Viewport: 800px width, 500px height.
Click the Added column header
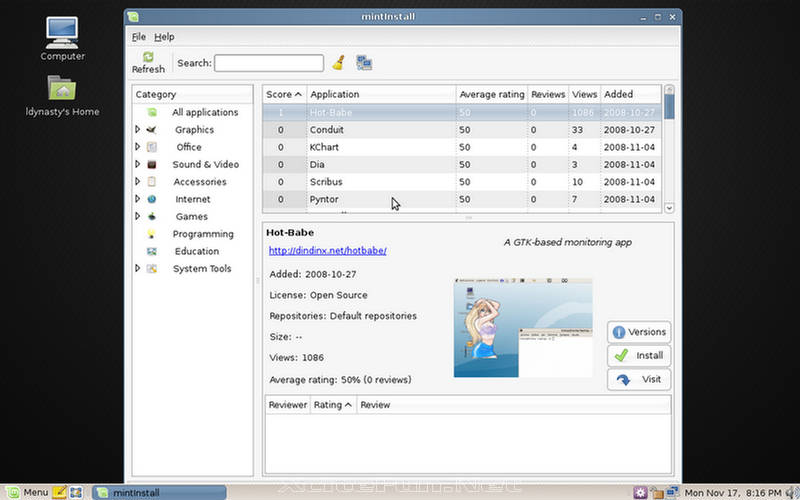(631, 94)
